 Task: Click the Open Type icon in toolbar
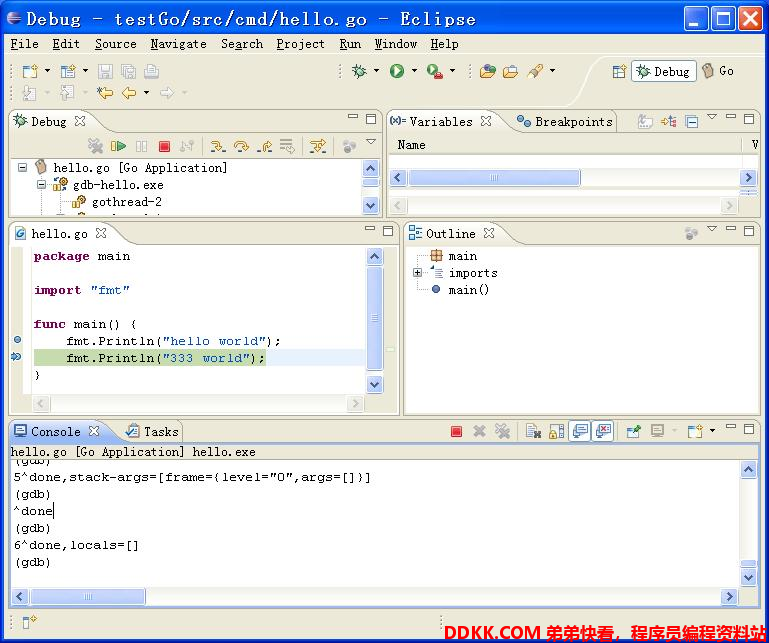pos(487,72)
